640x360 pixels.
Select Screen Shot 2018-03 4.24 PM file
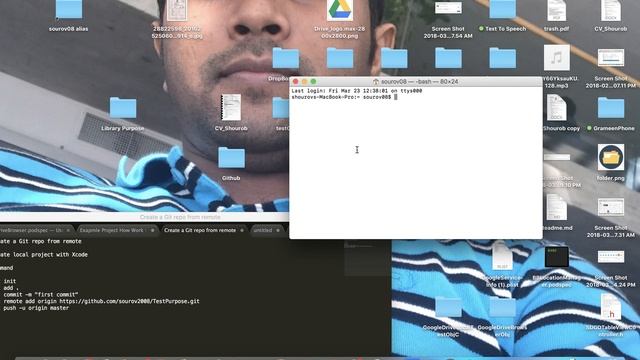click(611, 257)
